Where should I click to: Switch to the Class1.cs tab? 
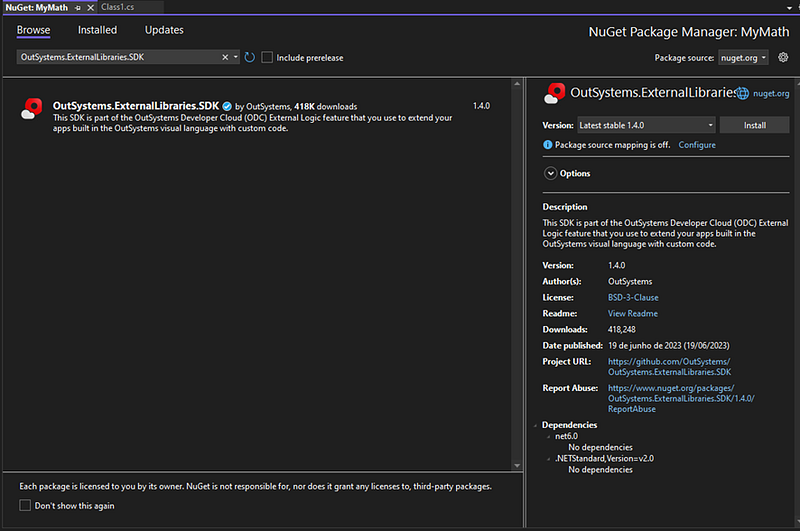[x=117, y=7]
